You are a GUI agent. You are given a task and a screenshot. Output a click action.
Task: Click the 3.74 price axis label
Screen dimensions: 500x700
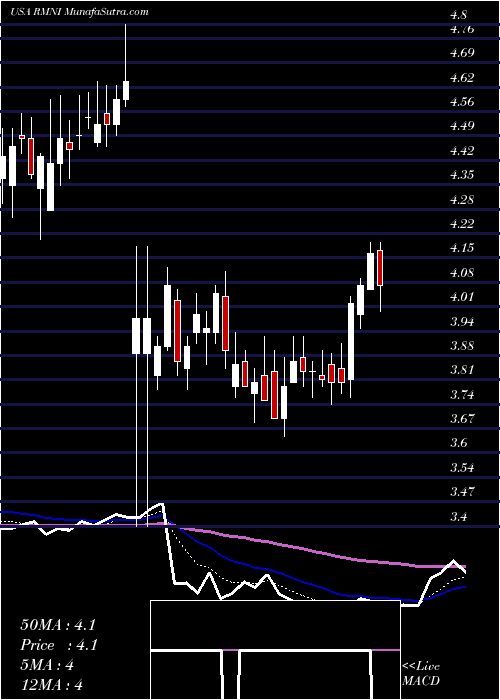pos(462,395)
